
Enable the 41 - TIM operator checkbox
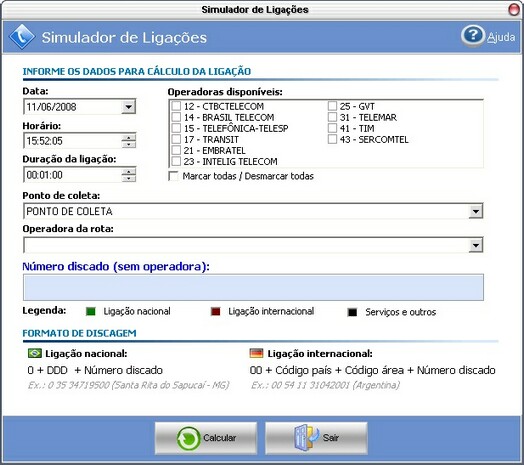(332, 128)
